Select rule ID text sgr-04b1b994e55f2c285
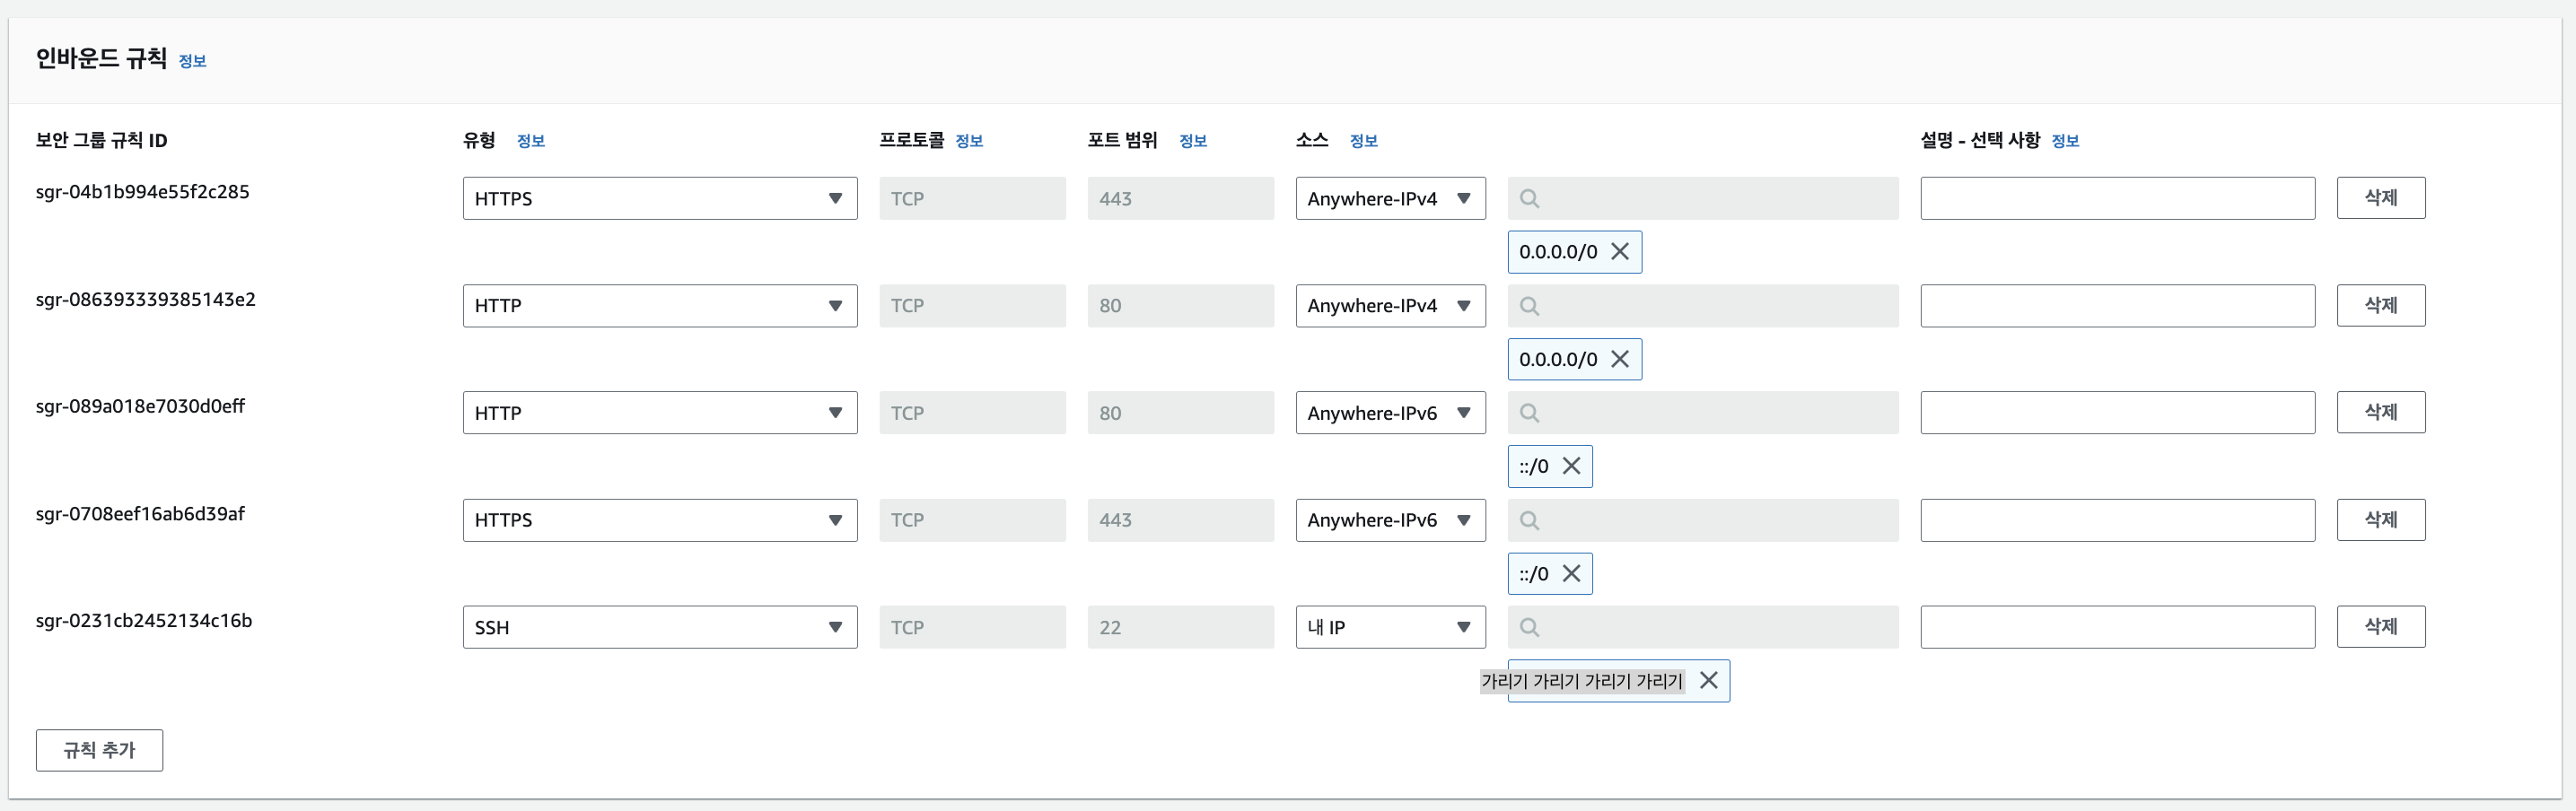2576x811 pixels. click(x=143, y=192)
